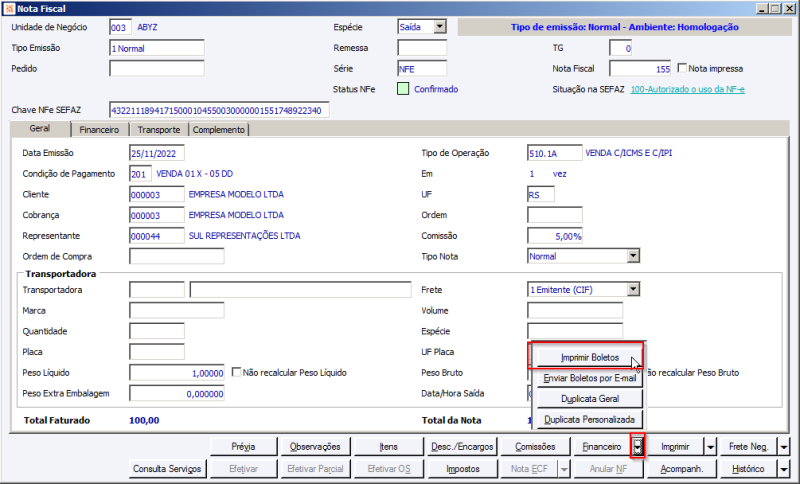Click the Frete Neg. button
The image size is (800, 484).
coord(748,447)
